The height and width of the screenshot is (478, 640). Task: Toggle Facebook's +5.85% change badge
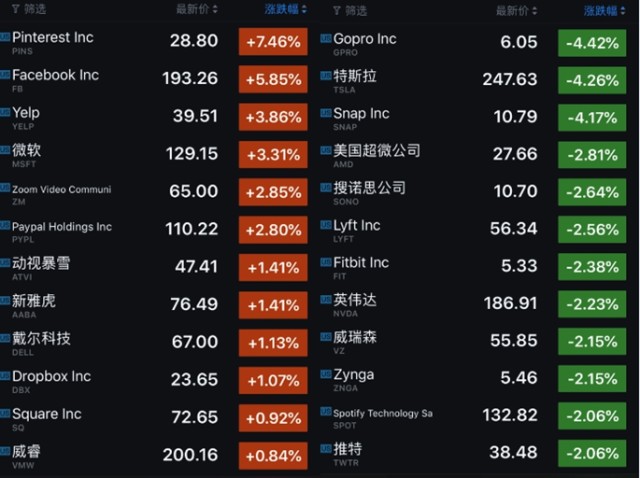click(x=272, y=81)
